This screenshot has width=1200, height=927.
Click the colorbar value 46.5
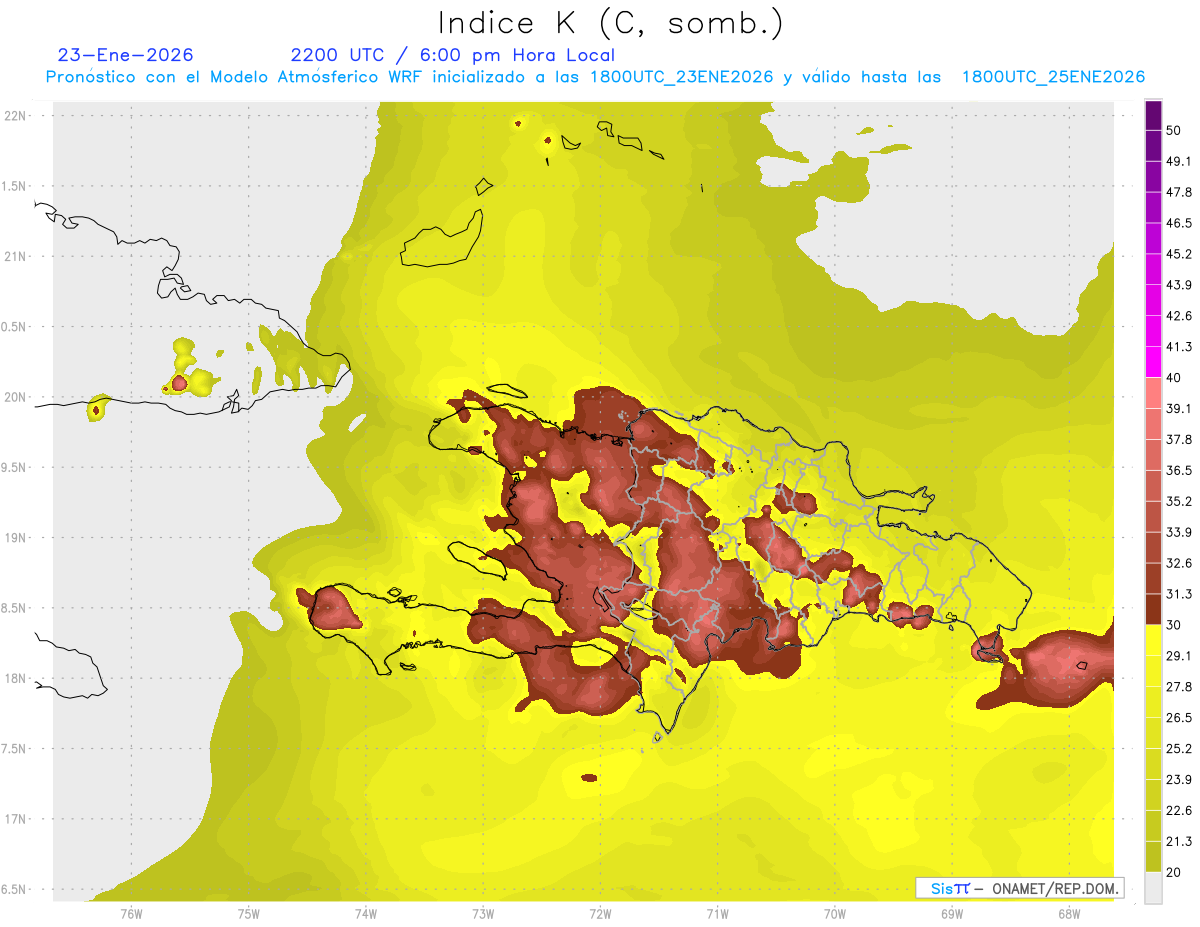1179,223
